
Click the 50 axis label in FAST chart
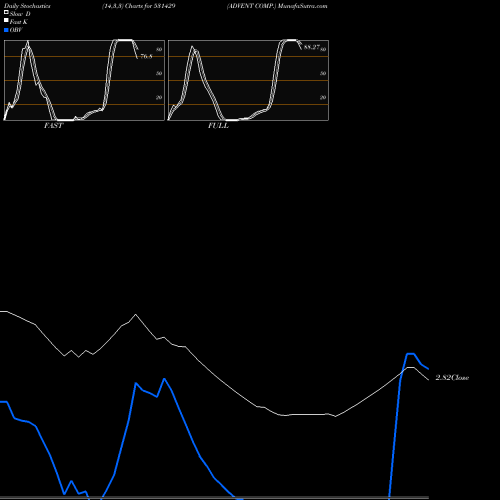(x=159, y=73)
